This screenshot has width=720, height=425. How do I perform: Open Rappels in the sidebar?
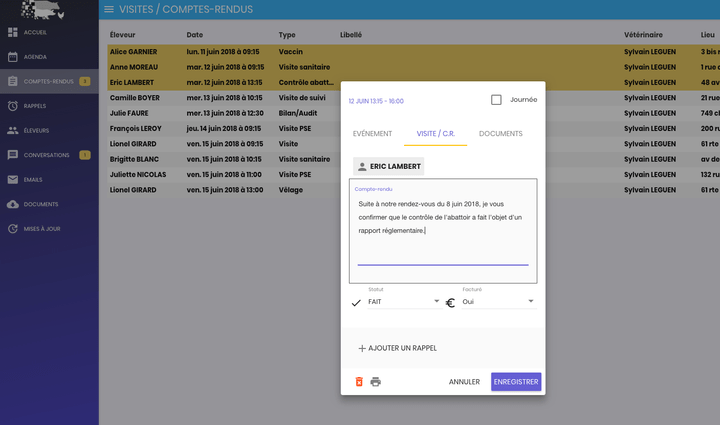pos(35,105)
